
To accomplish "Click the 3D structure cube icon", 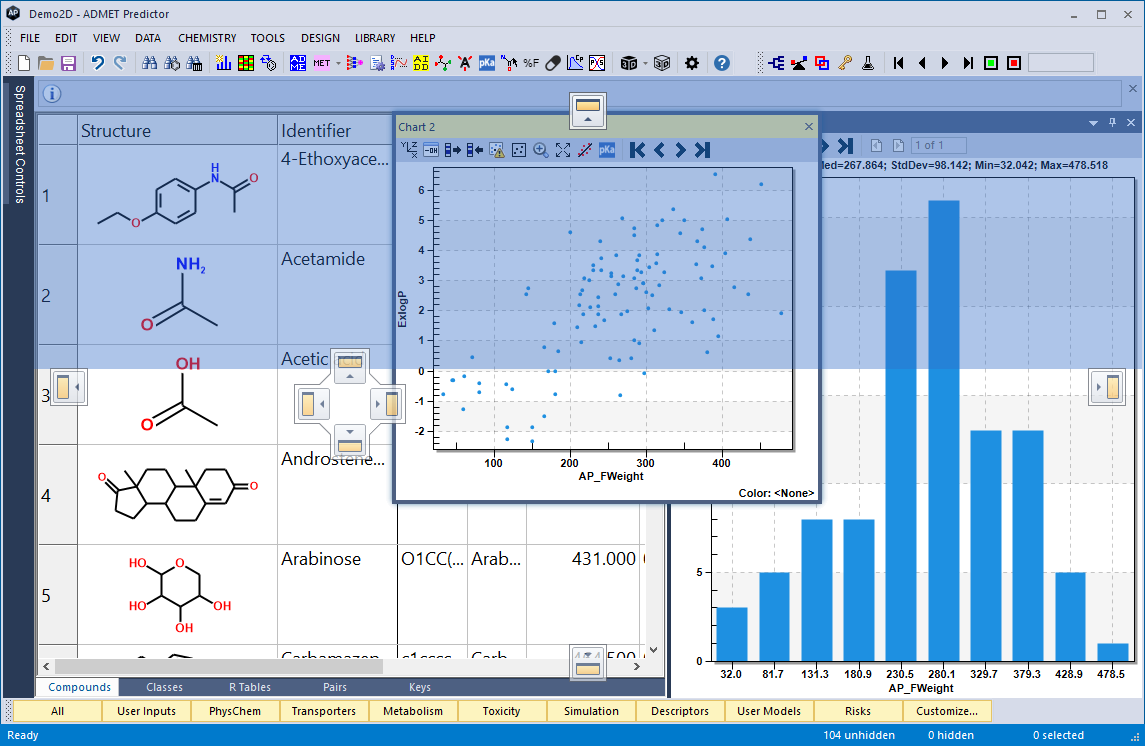I will (628, 64).
